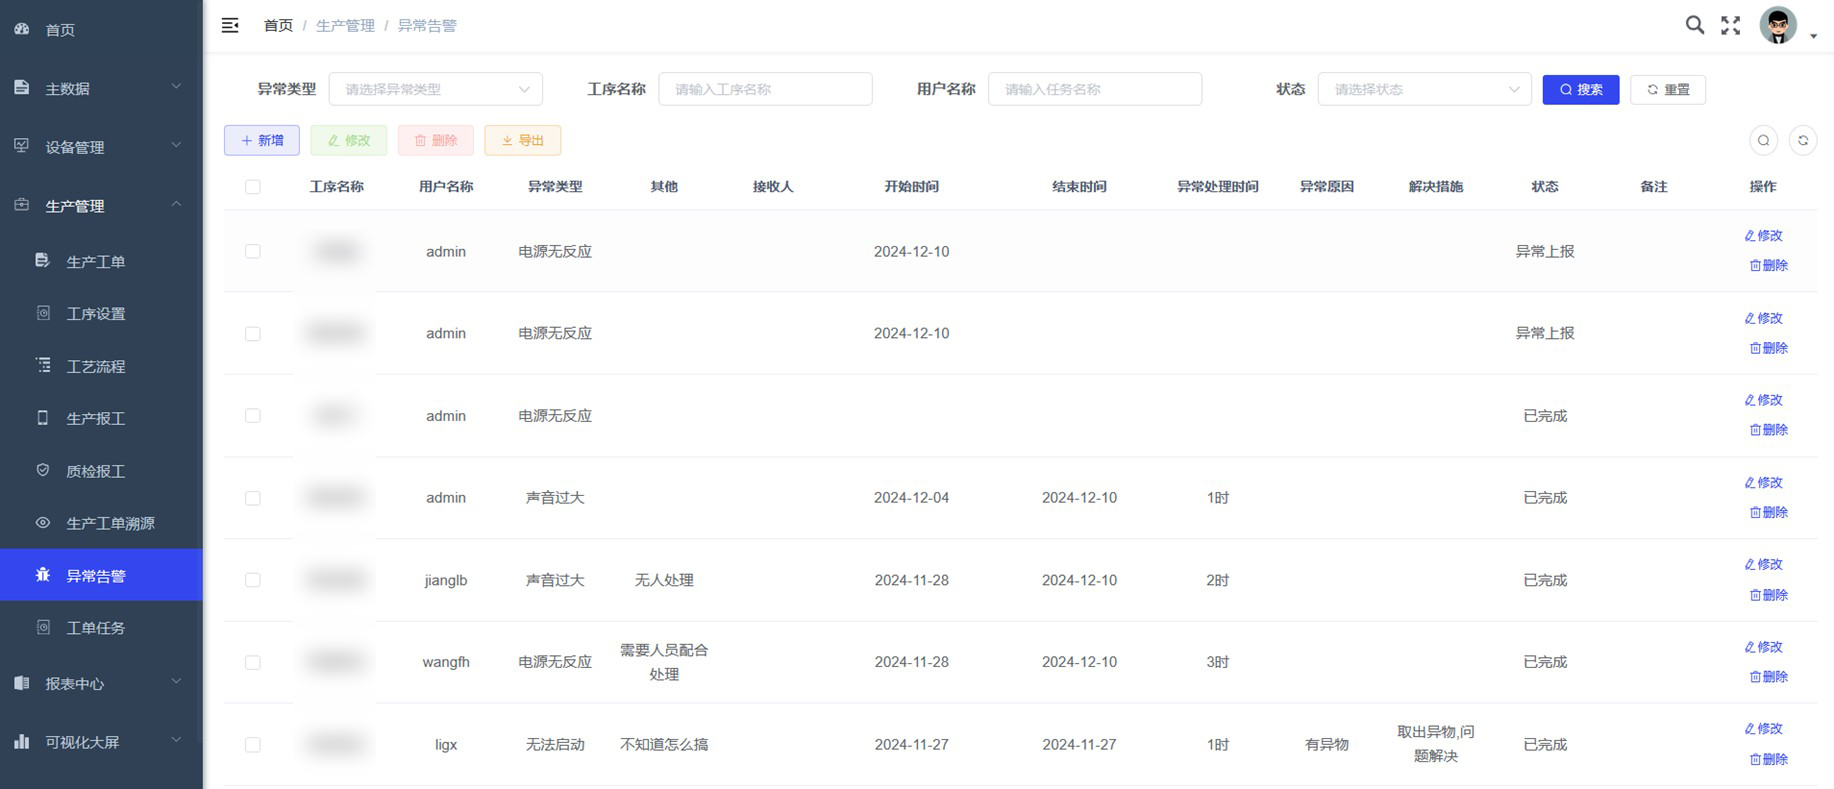Click the 新增 button

coord(262,141)
